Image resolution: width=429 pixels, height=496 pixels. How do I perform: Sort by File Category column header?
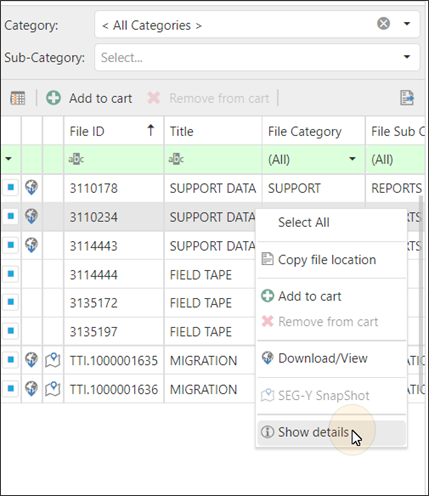tap(313, 131)
